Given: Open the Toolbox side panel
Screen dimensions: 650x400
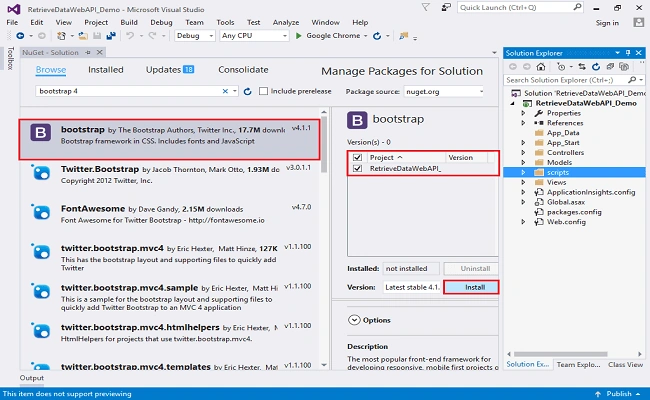Looking at the screenshot, I should tap(10, 58).
